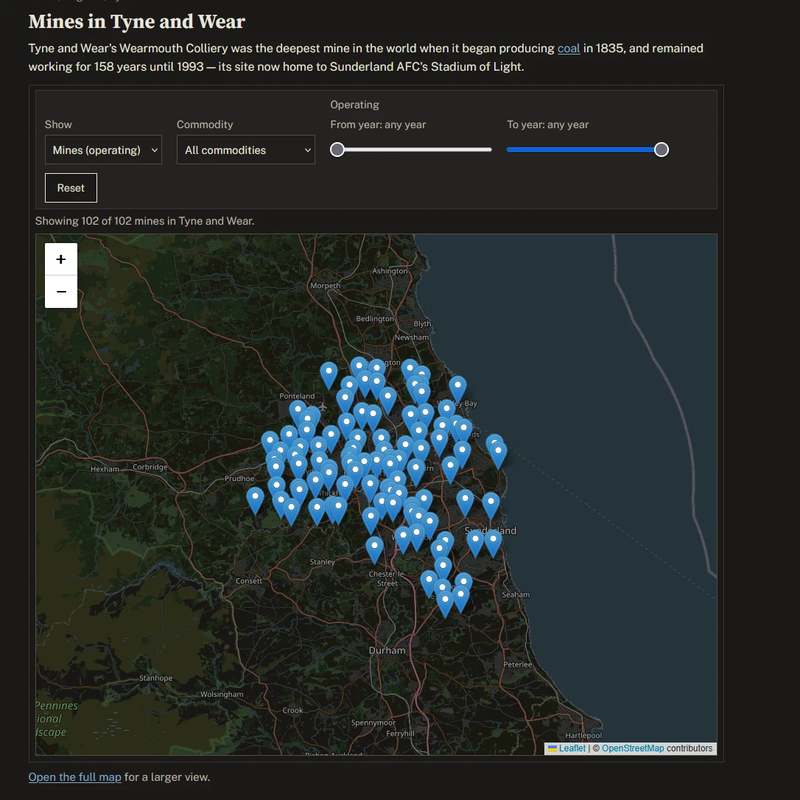
Task: Click the 'Mines in Tyne and Wear' heading
Action: tap(137, 21)
